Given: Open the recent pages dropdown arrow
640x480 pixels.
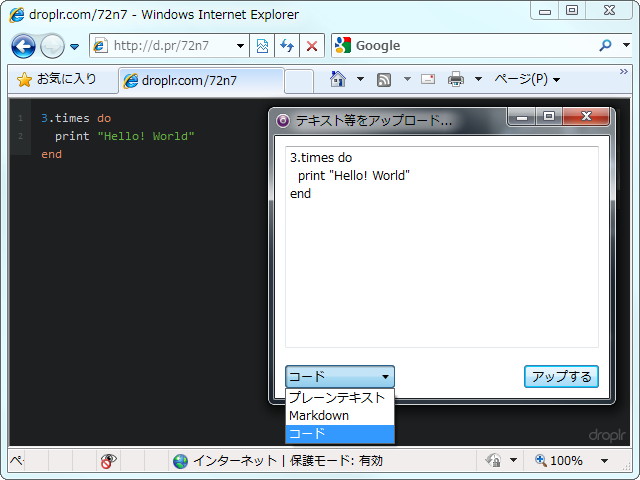Looking at the screenshot, I should point(74,47).
